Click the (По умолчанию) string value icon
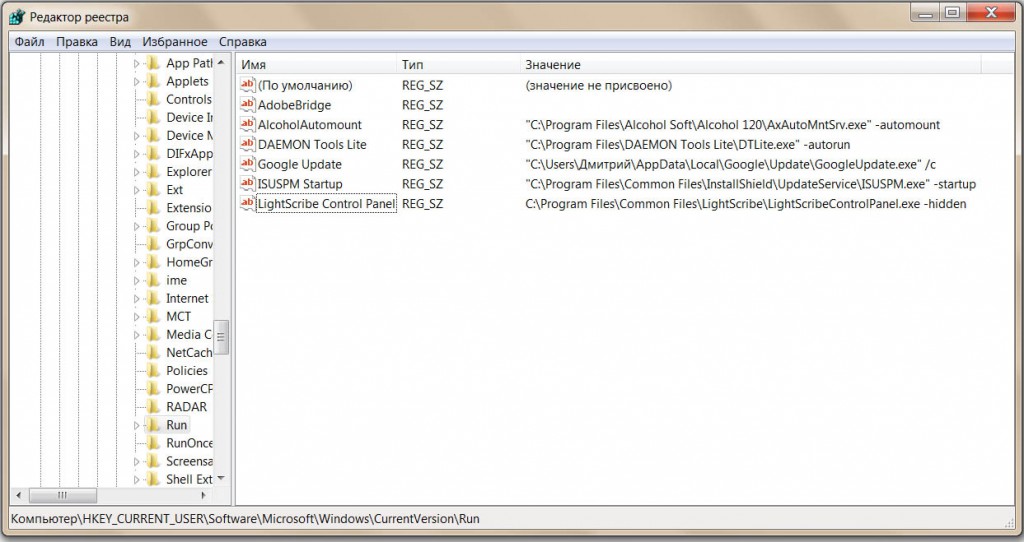 248,85
